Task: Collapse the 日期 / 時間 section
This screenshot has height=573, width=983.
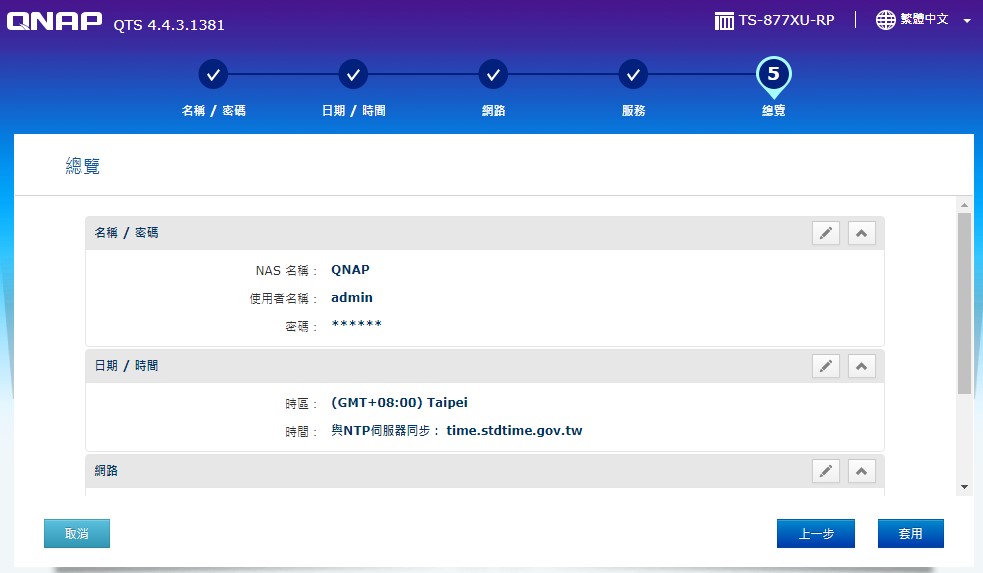Action: pyautogui.click(x=861, y=366)
